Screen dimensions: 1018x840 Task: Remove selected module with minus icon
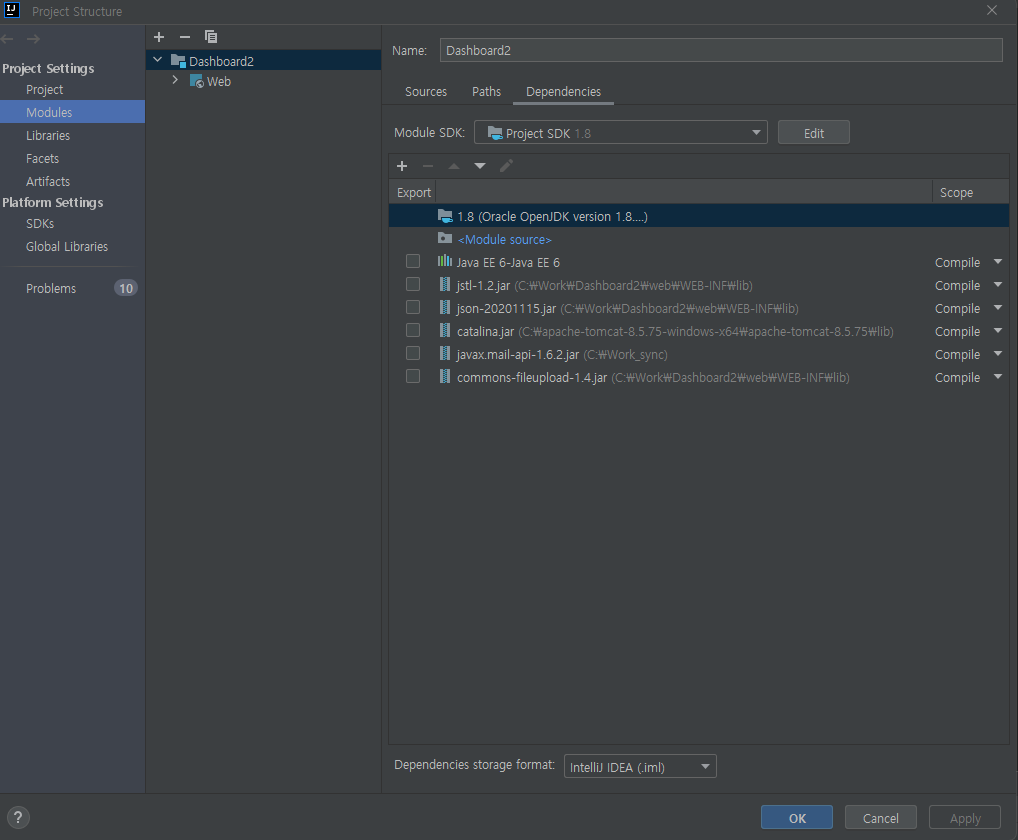(185, 37)
